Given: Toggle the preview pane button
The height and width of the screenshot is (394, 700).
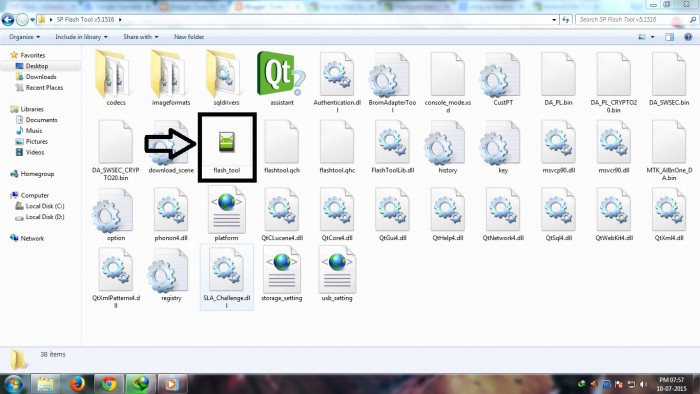Looking at the screenshot, I should 669,37.
